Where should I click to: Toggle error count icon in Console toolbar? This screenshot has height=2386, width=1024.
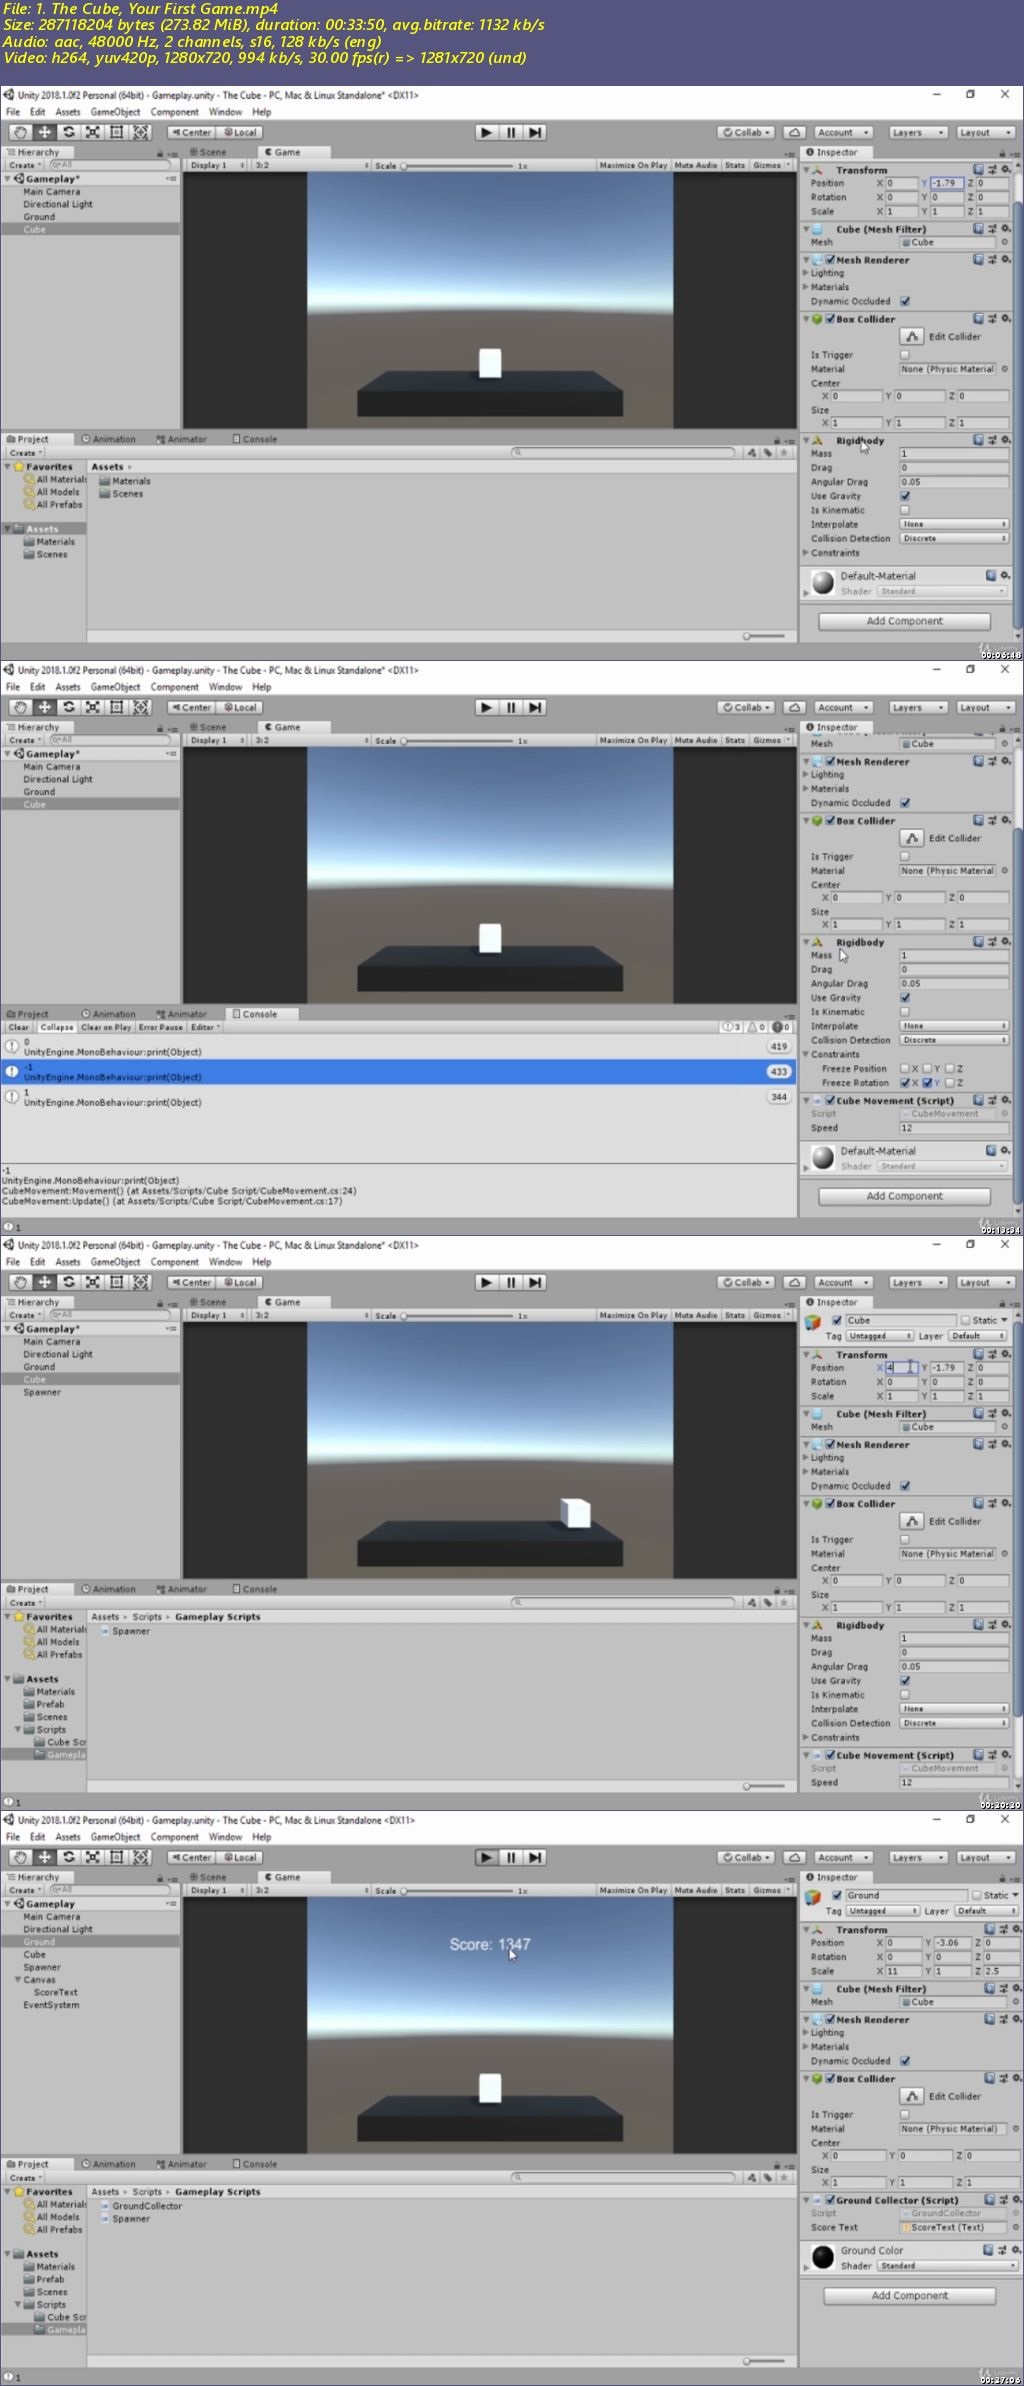click(x=781, y=1027)
